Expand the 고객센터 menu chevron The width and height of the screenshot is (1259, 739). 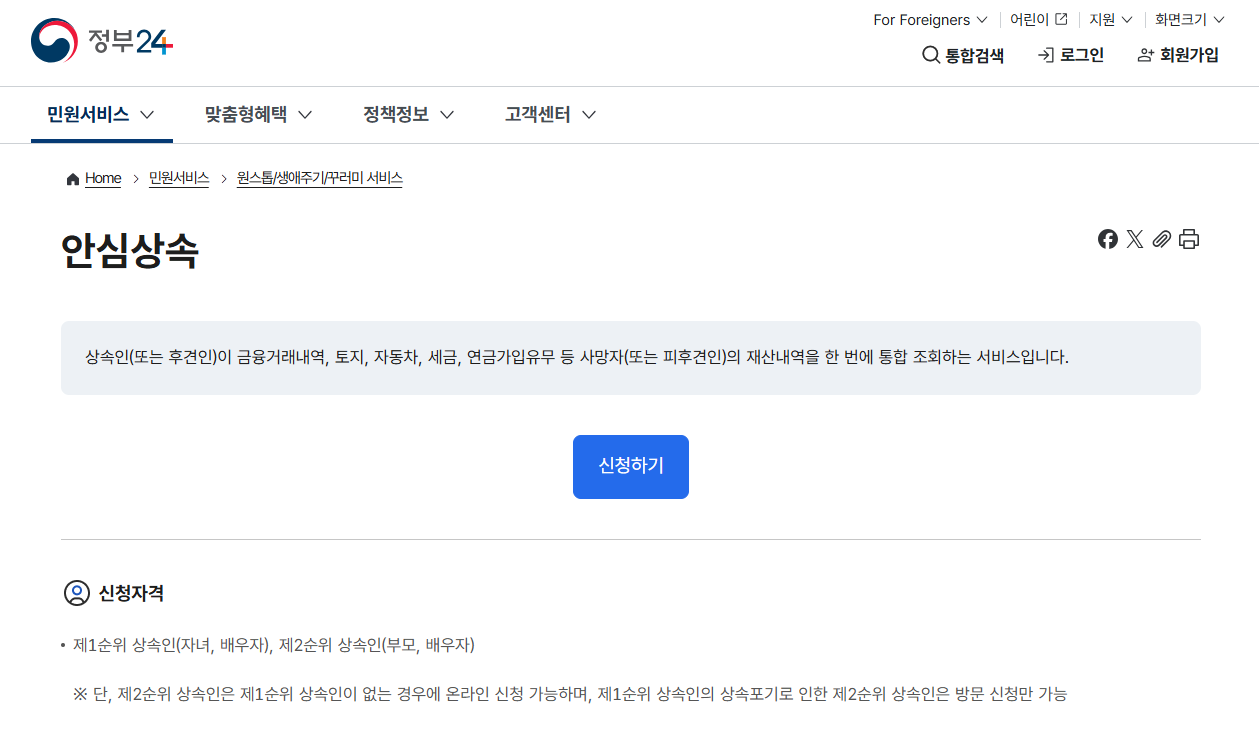(x=589, y=115)
